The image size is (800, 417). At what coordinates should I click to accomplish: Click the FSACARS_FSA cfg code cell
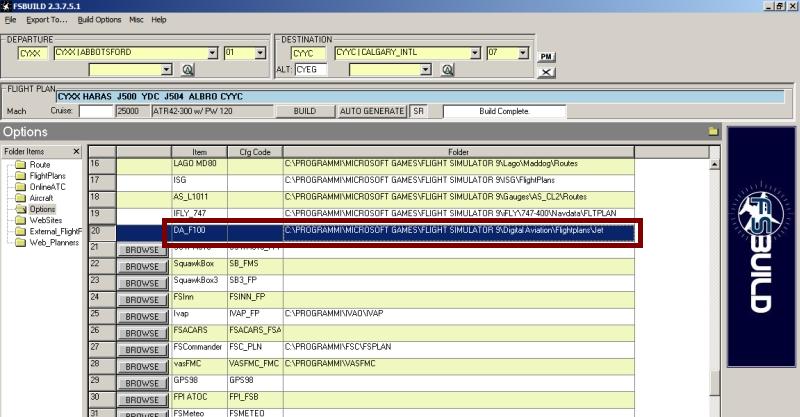(255, 333)
